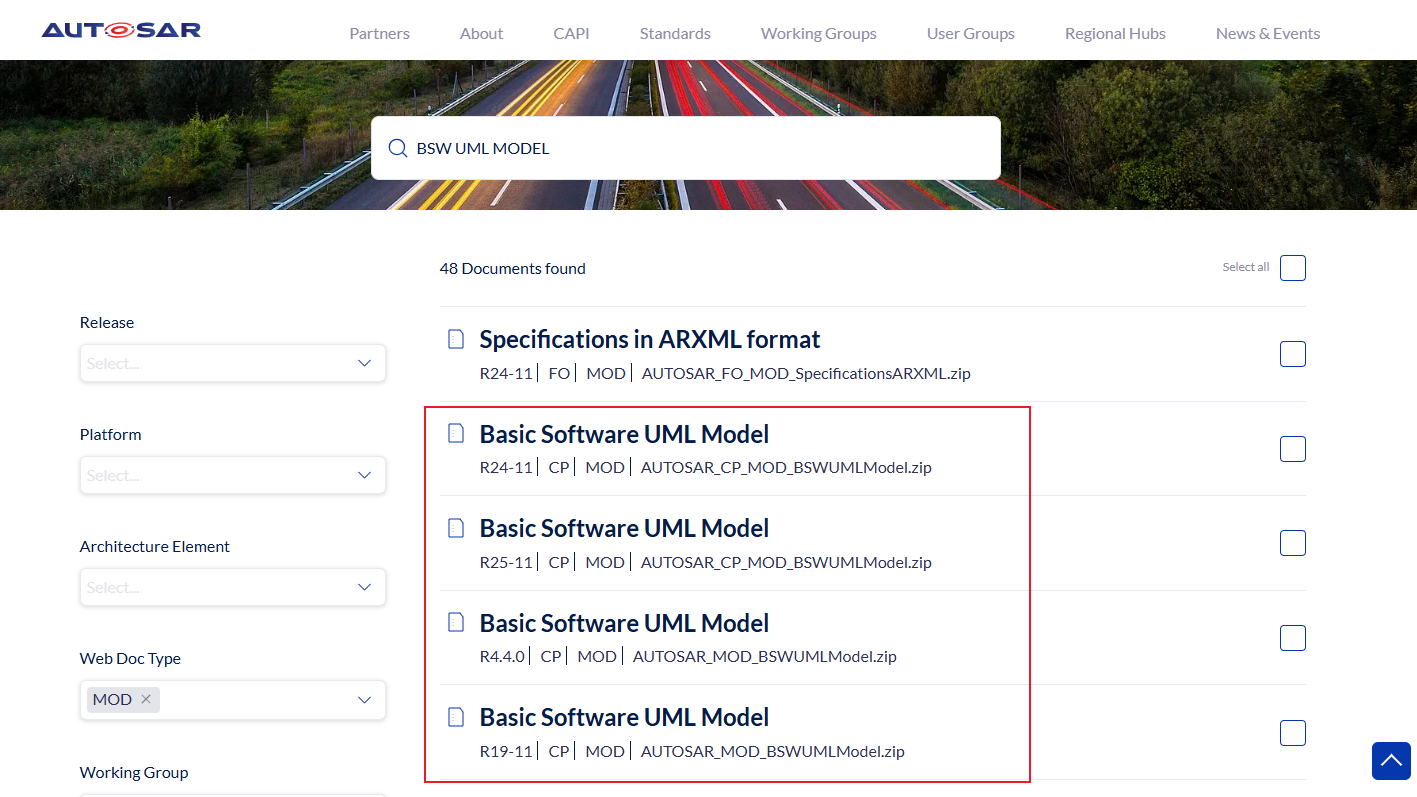This screenshot has height=797, width=1417.
Task: Click the 48 Documents found text
Action: coord(513,268)
